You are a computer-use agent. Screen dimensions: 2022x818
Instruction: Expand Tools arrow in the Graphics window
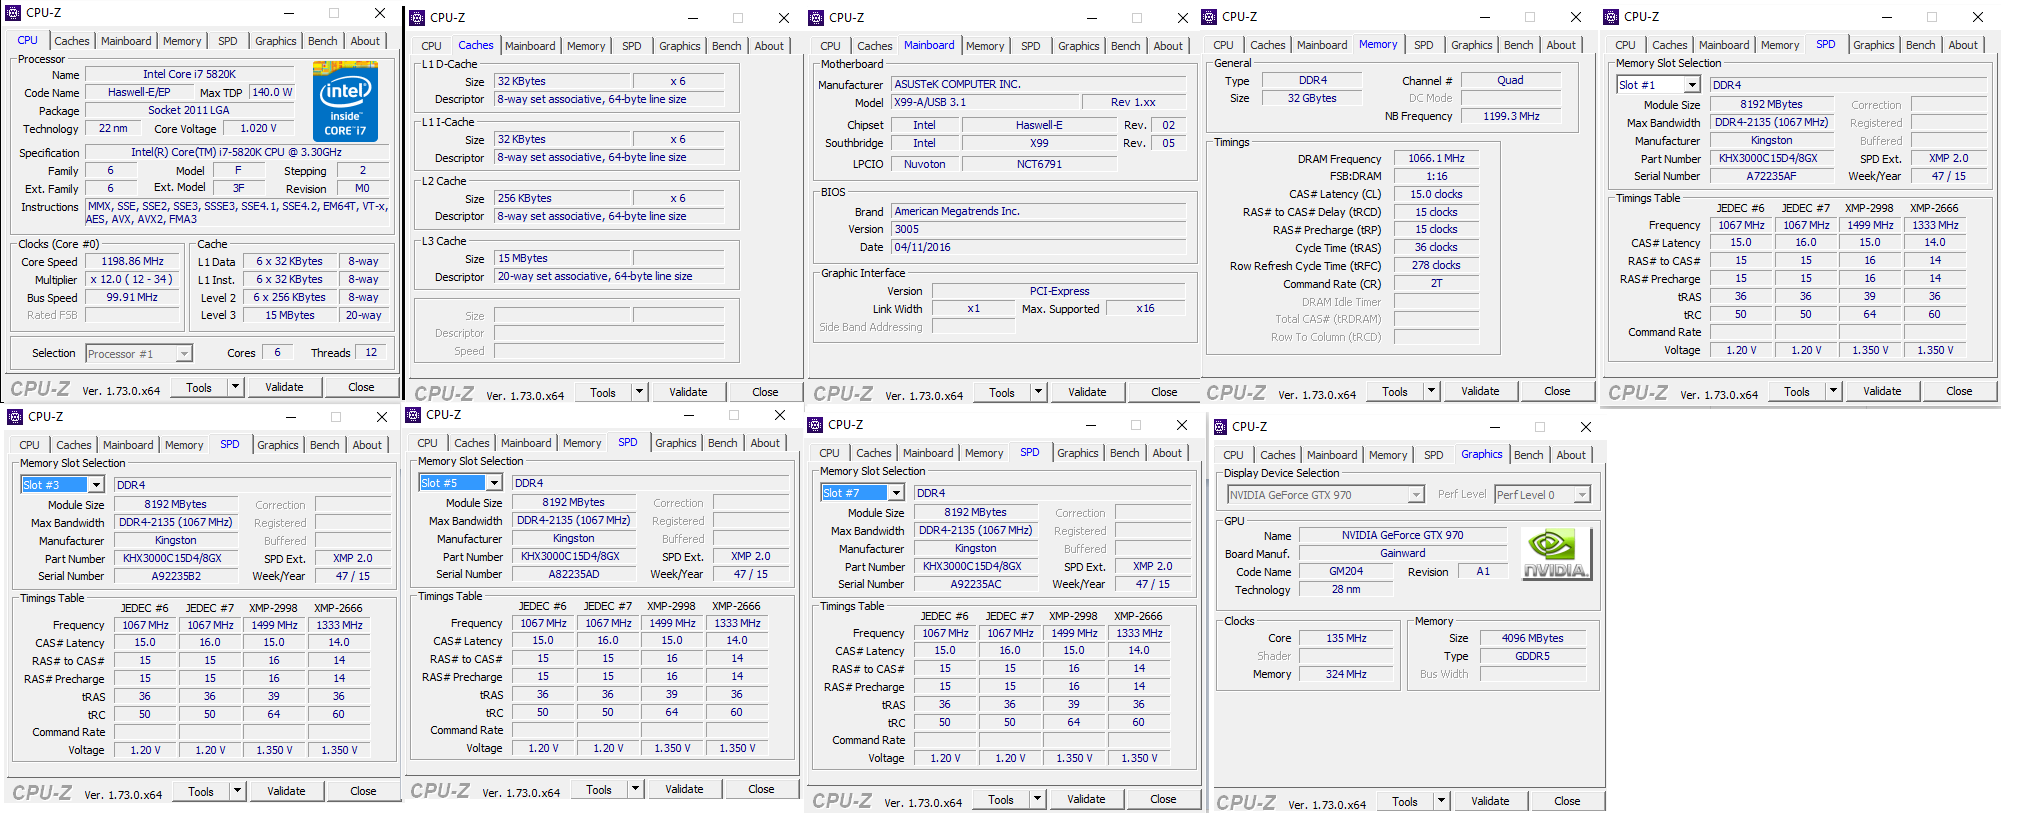tap(1441, 801)
